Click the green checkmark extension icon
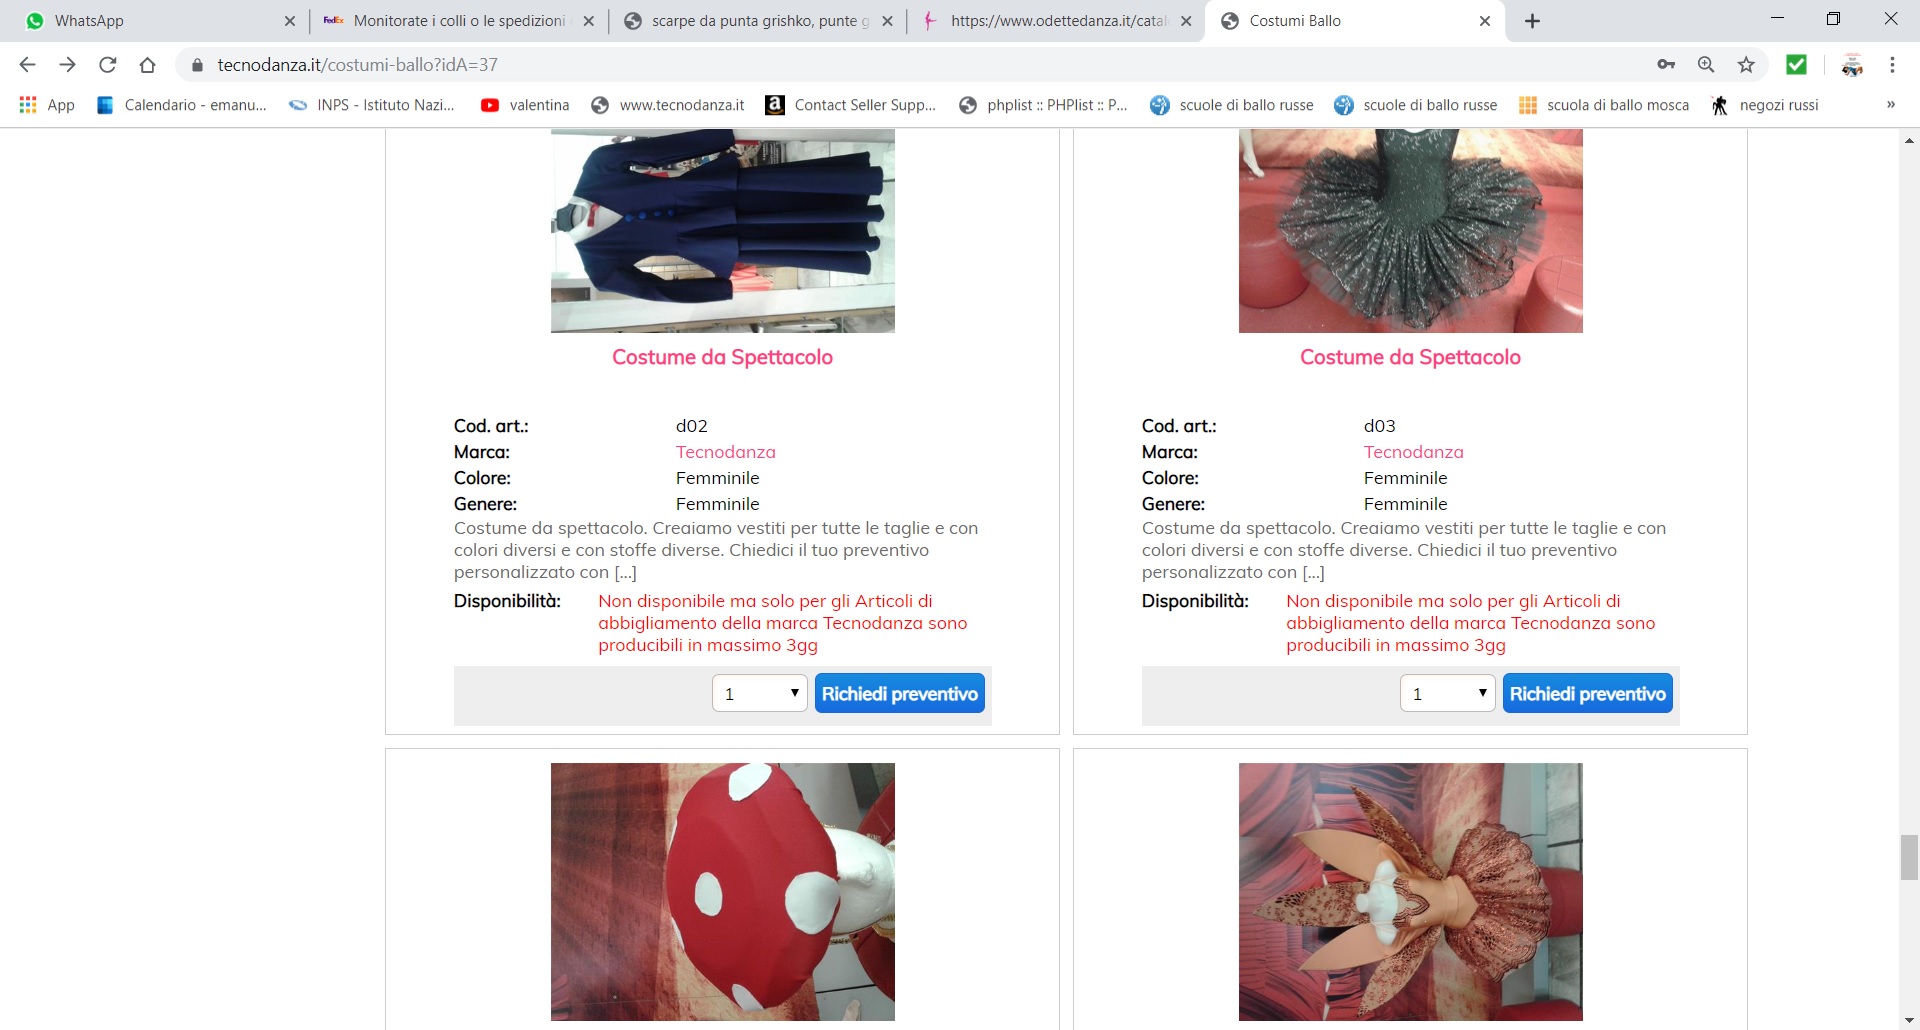 (1796, 65)
